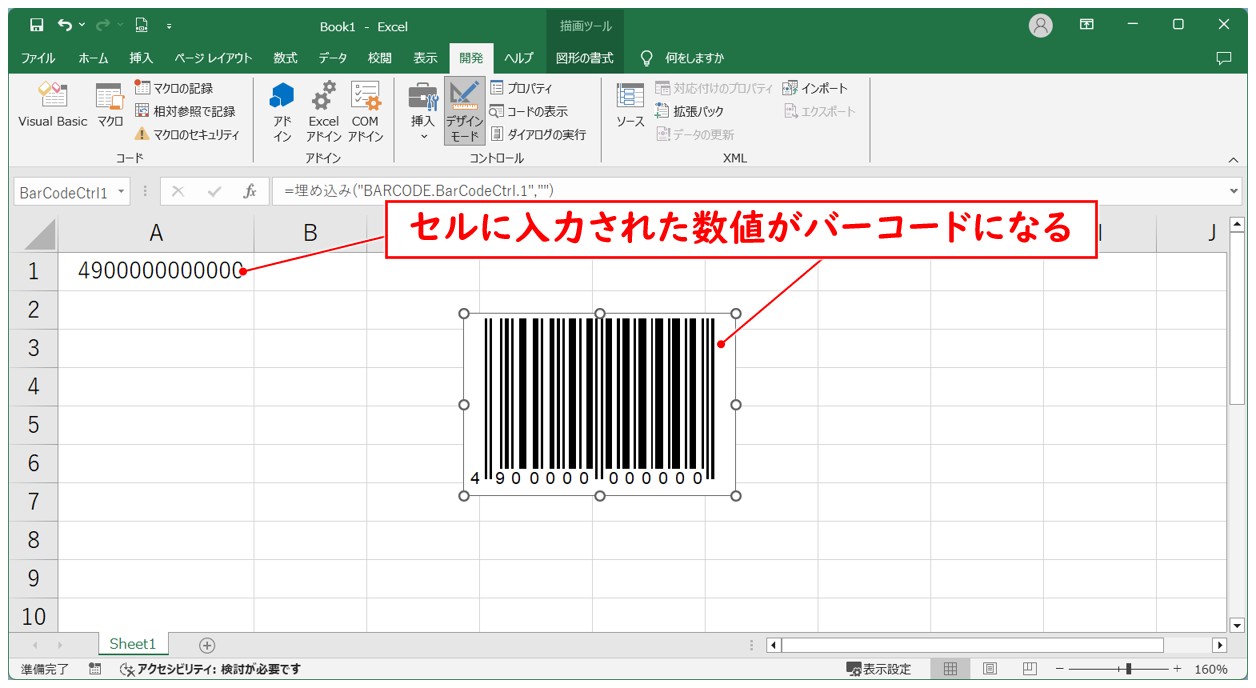This screenshot has height=688, width=1256.
Task: Zoom out with the minus button
Action: pyautogui.click(x=1061, y=669)
